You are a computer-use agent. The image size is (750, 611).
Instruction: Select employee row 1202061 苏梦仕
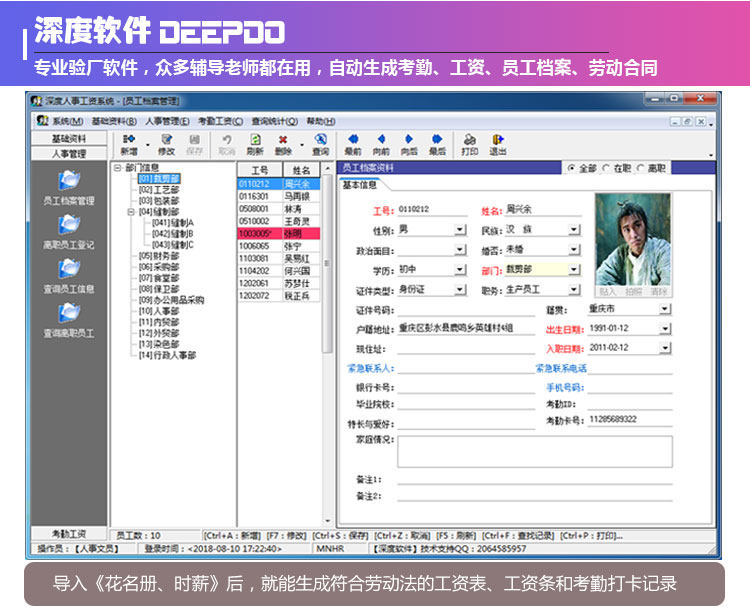pyautogui.click(x=279, y=283)
